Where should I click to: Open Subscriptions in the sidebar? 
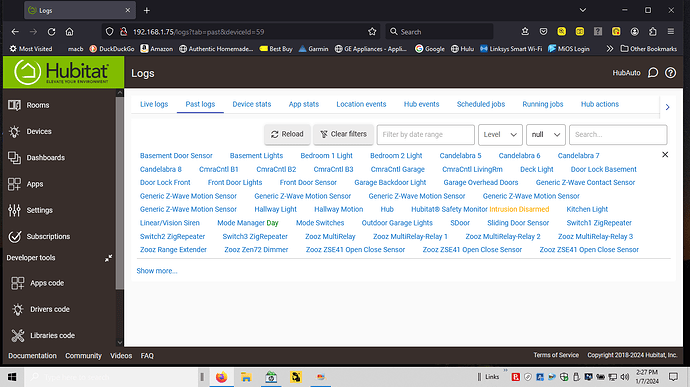point(39,236)
